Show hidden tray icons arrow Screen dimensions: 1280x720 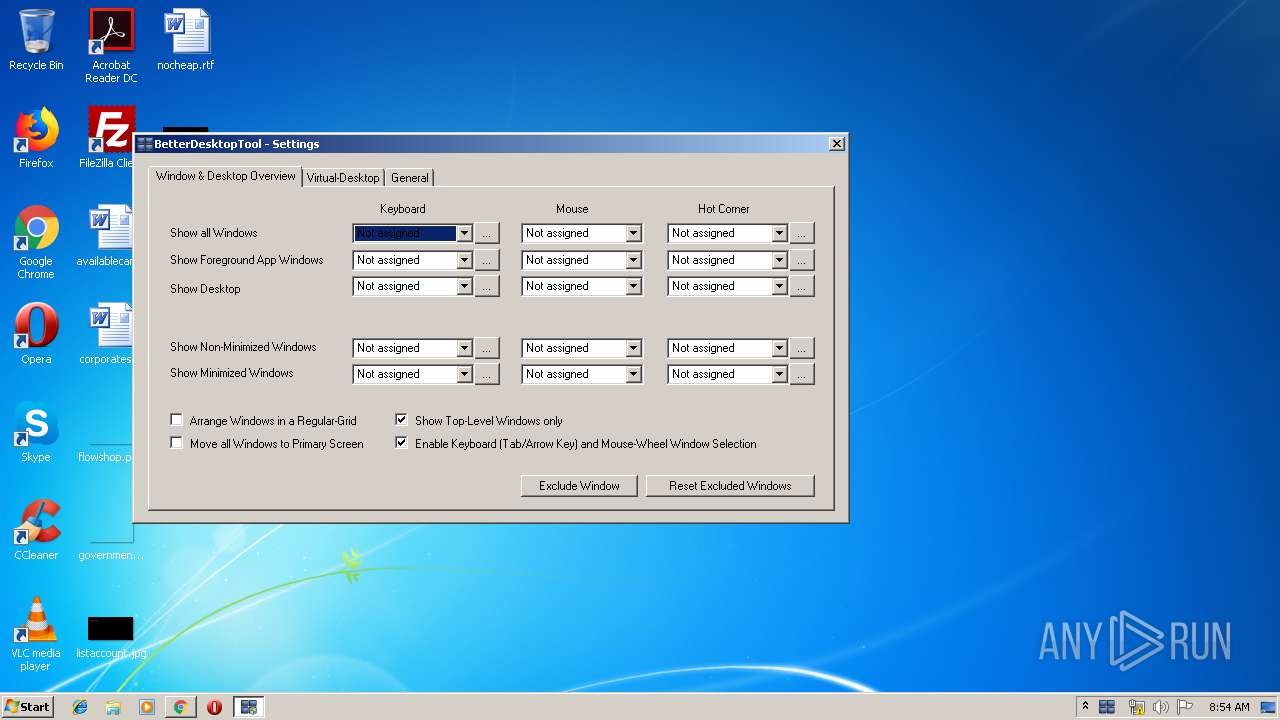pos(1085,707)
